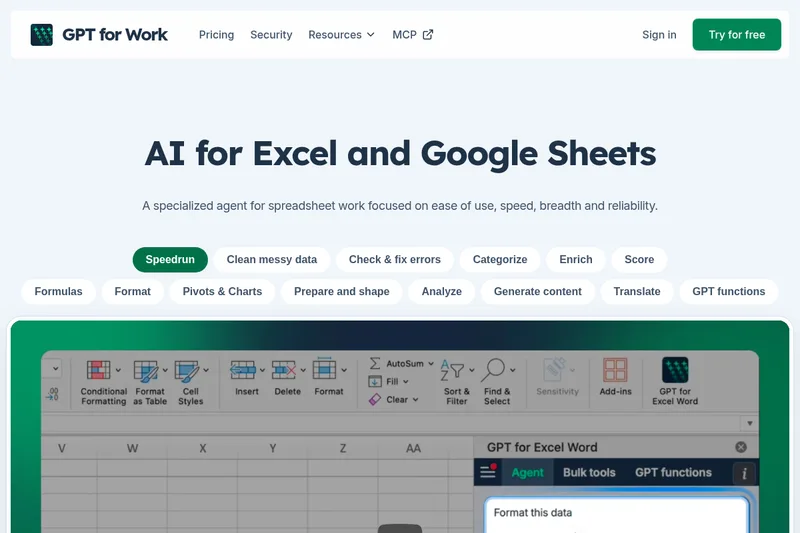800x533 pixels.
Task: Click the Fill icon
Action: pos(375,382)
